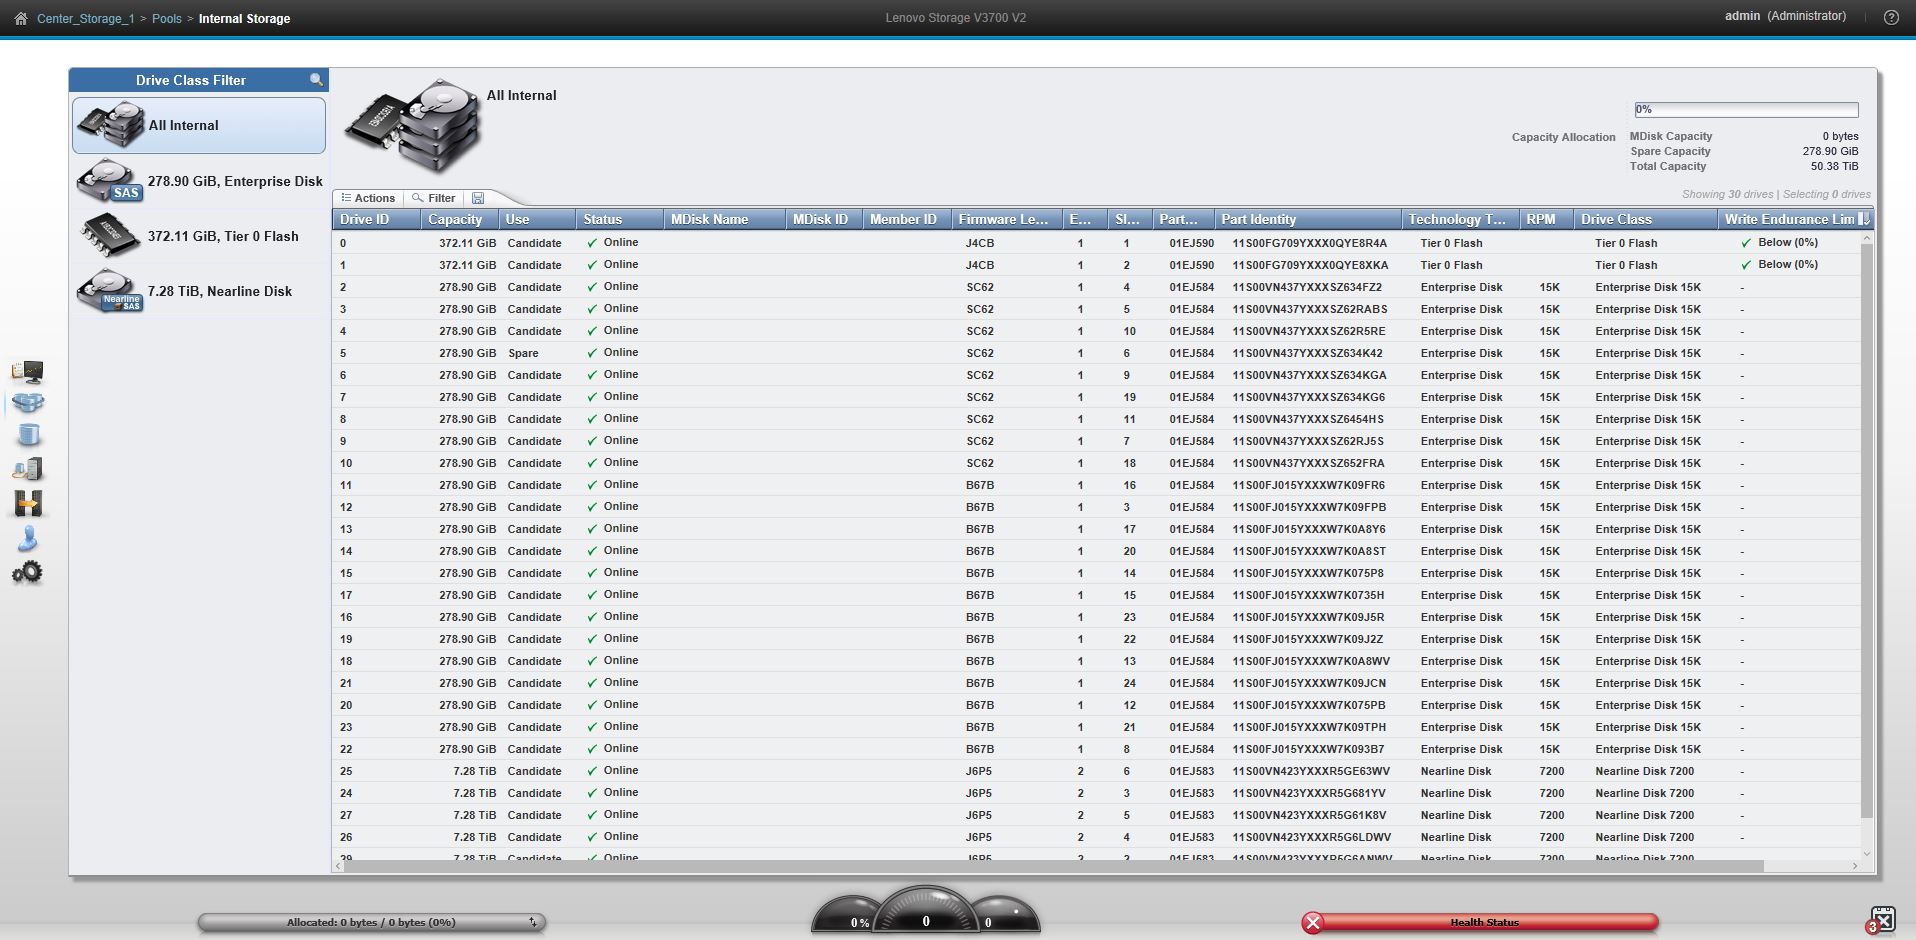Click Pools in the breadcrumb path
This screenshot has width=1916, height=940.
166,19
